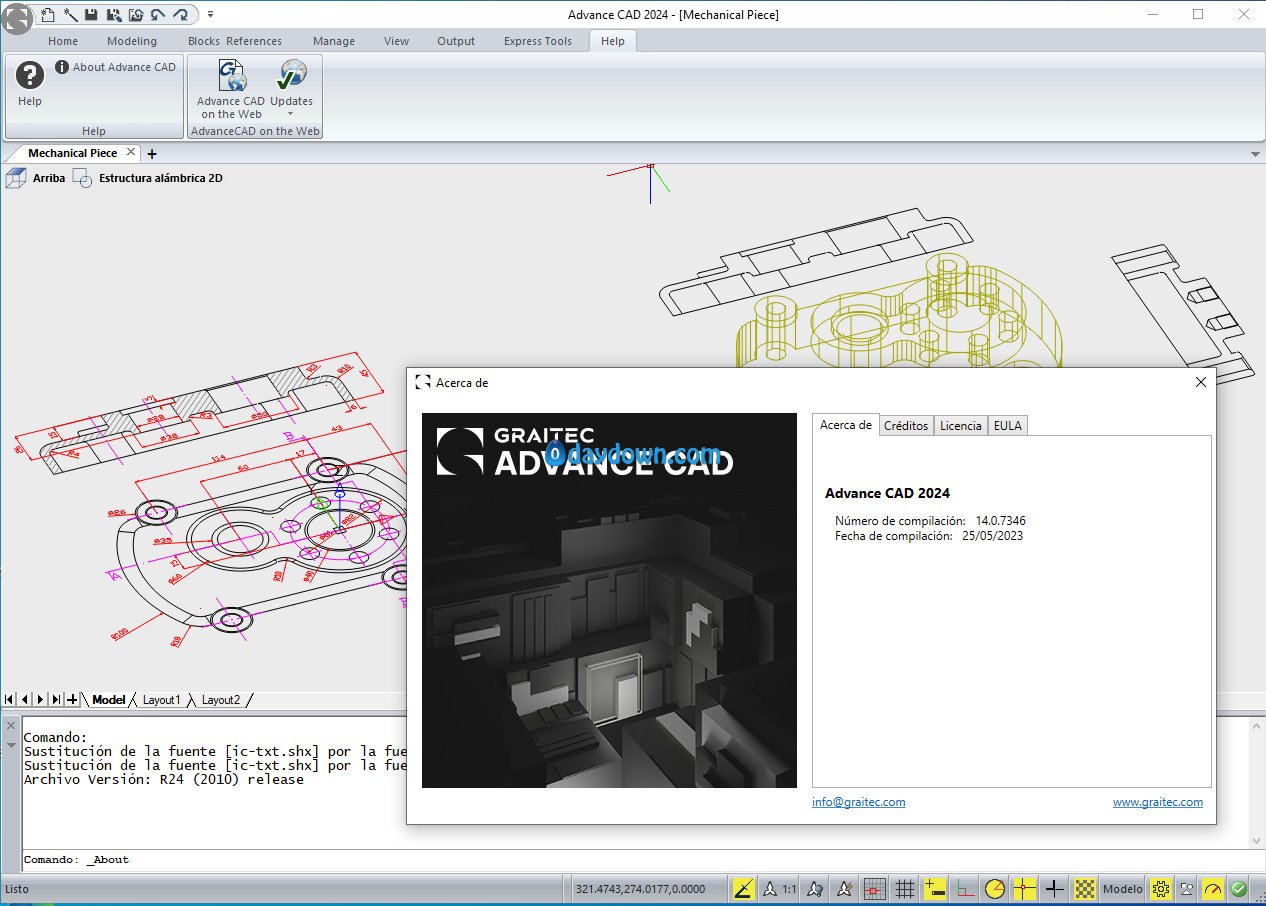
Task: Go to the View ribbon tab
Action: (x=397, y=41)
